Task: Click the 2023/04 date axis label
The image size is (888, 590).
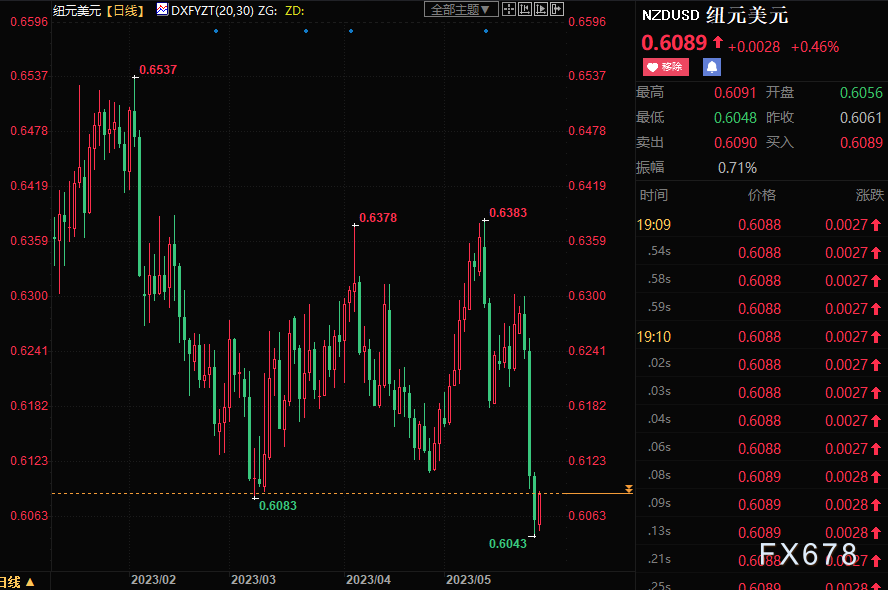Action: [368, 580]
